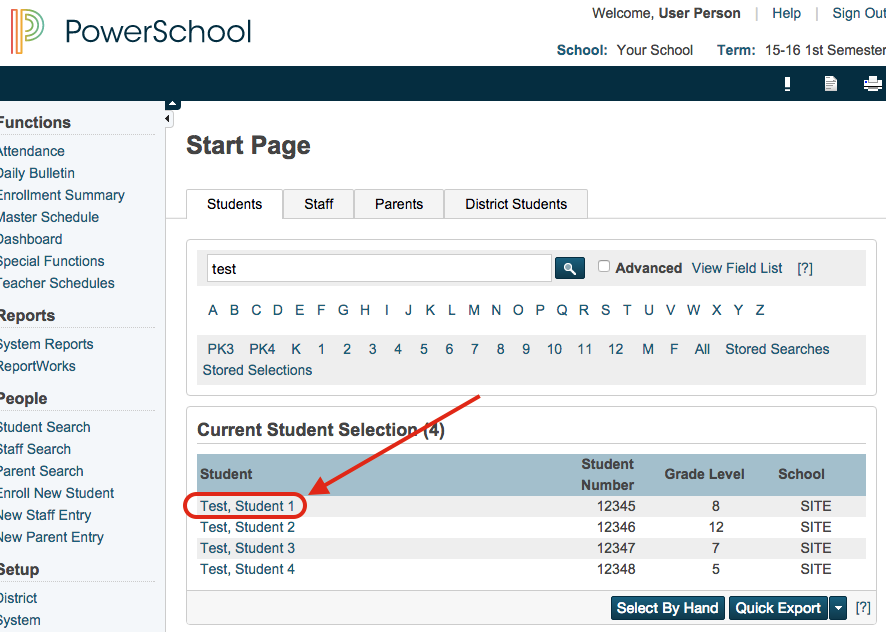Click the magnifying glass search button
Image resolution: width=886 pixels, height=632 pixels.
point(570,269)
